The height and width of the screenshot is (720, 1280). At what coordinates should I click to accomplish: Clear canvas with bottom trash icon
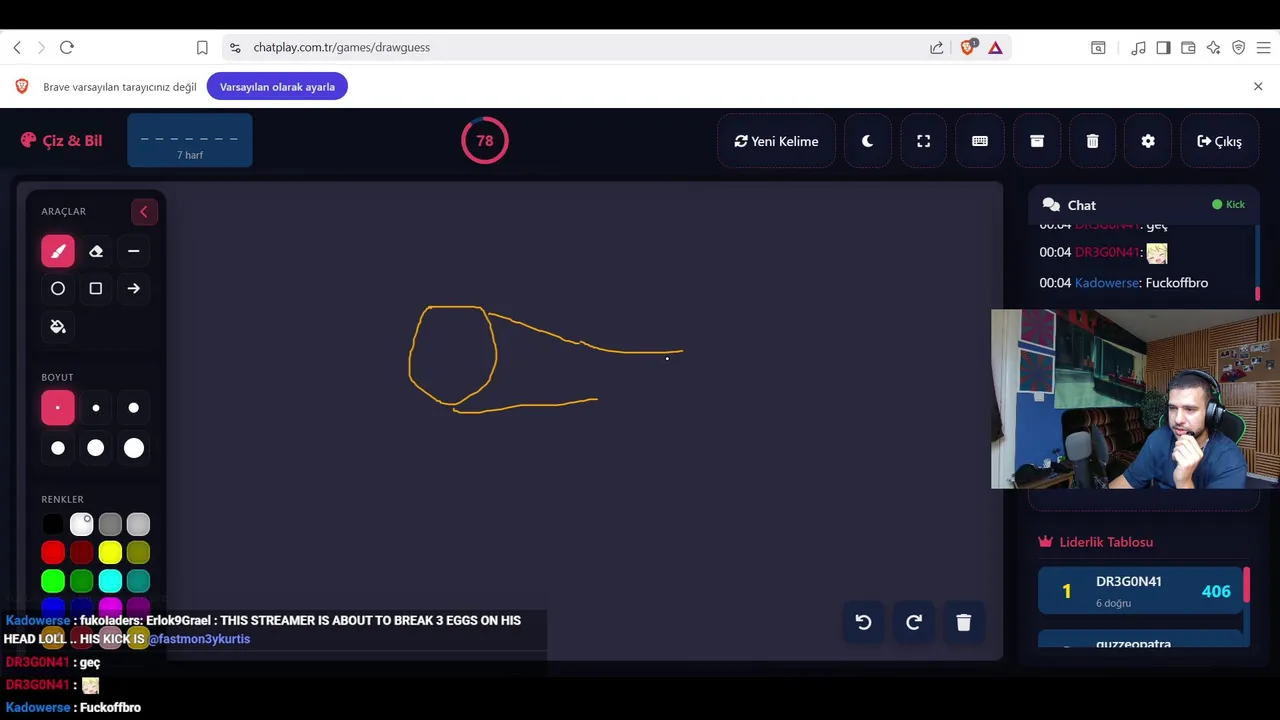click(963, 622)
